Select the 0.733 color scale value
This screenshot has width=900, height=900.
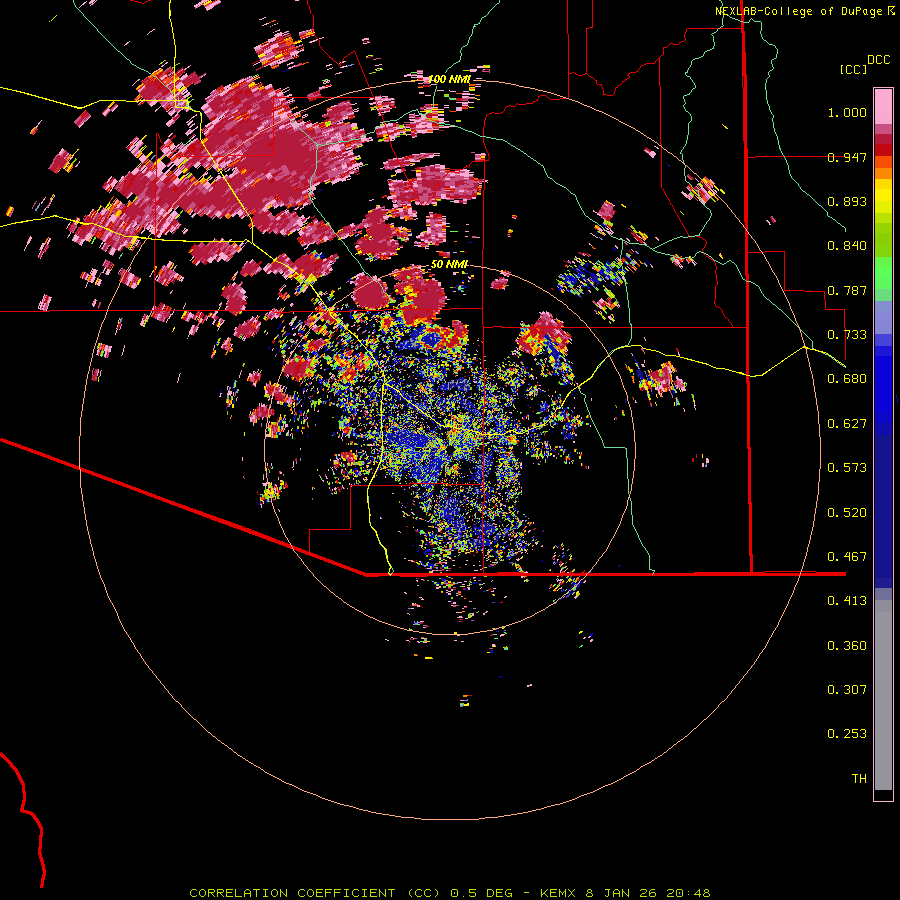point(847,335)
